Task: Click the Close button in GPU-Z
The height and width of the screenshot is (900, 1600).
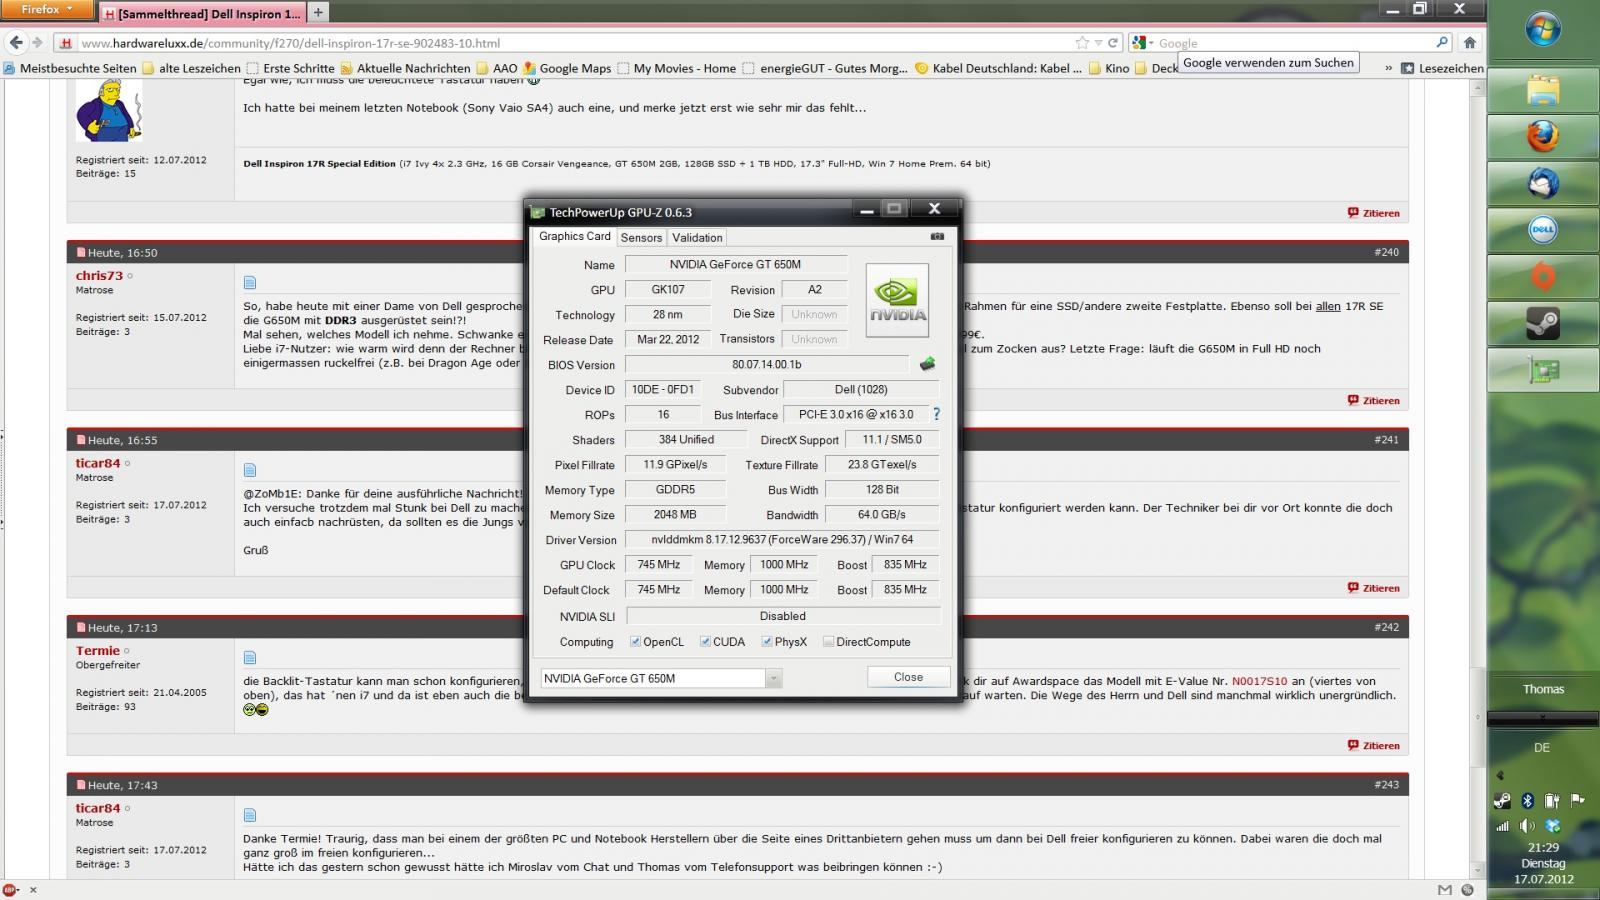Action: (908, 677)
